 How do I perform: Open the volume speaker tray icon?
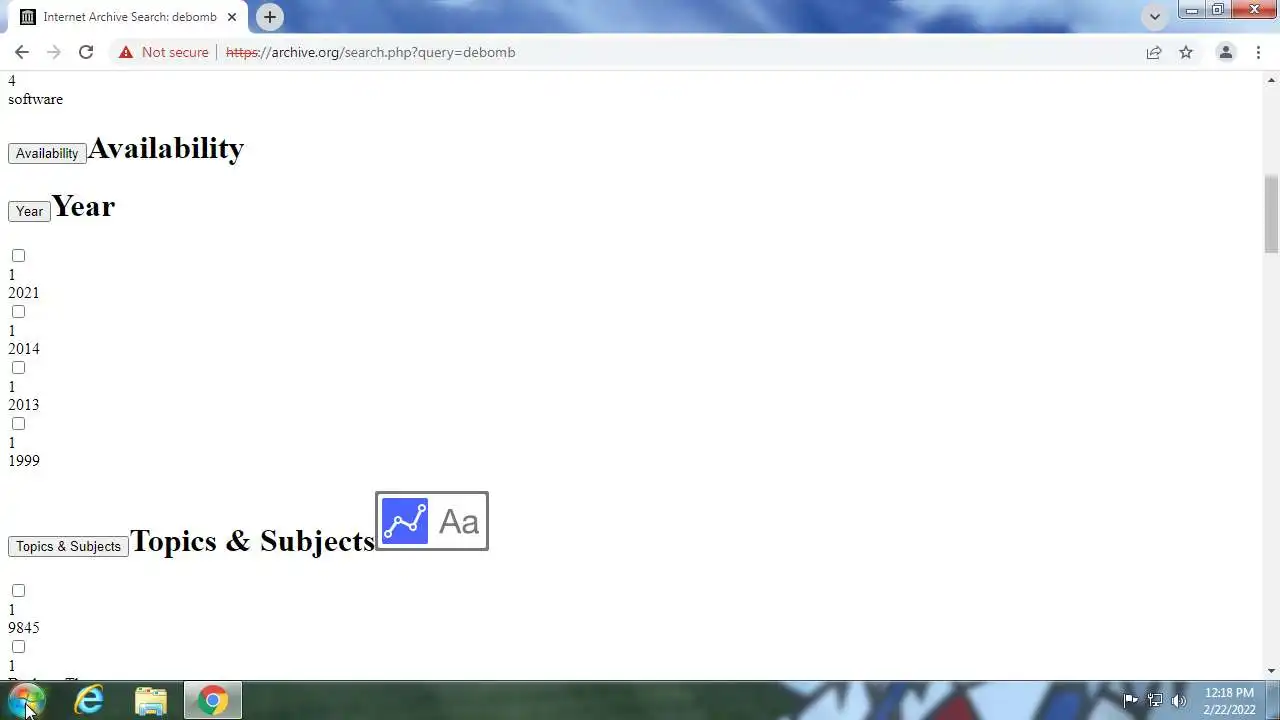(1179, 700)
